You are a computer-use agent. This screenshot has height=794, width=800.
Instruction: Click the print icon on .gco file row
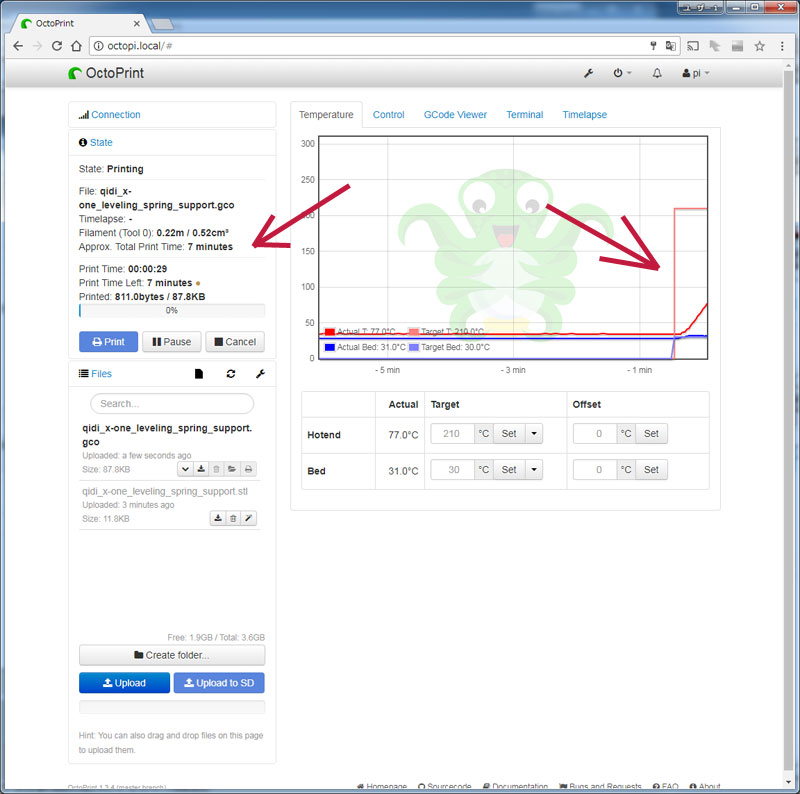pyautogui.click(x=248, y=469)
